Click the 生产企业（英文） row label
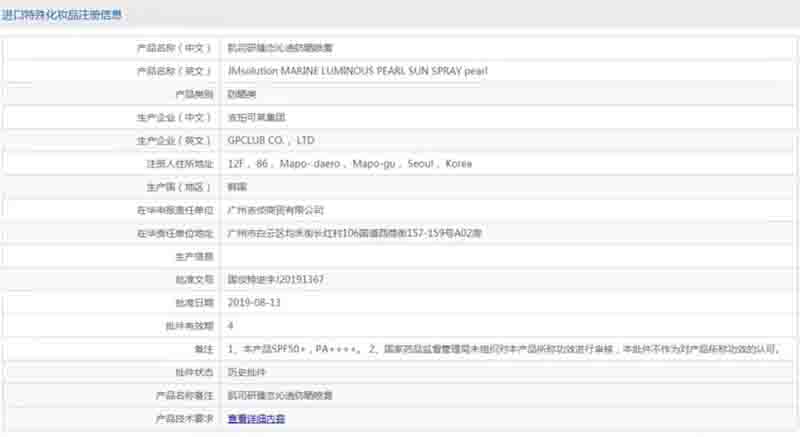This screenshot has width=800, height=437. [174, 140]
